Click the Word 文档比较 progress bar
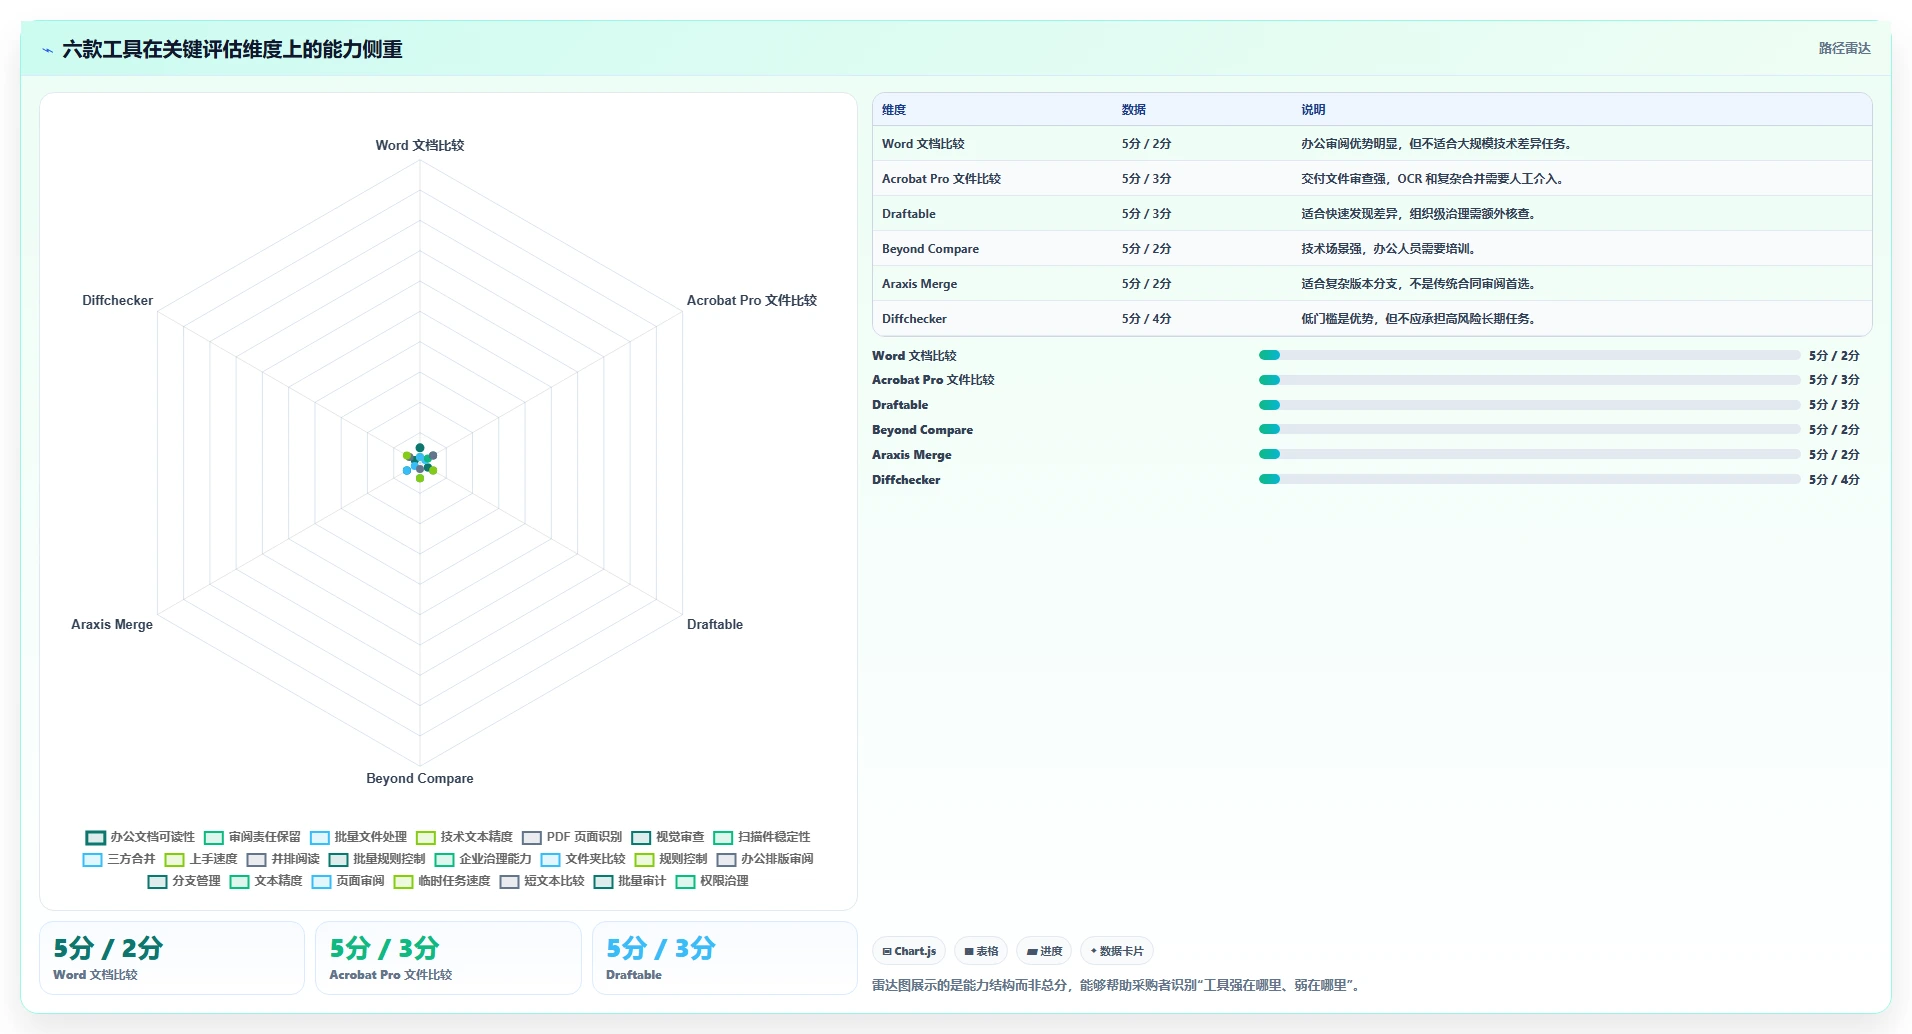The height and width of the screenshot is (1034, 1912). pyautogui.click(x=1529, y=355)
